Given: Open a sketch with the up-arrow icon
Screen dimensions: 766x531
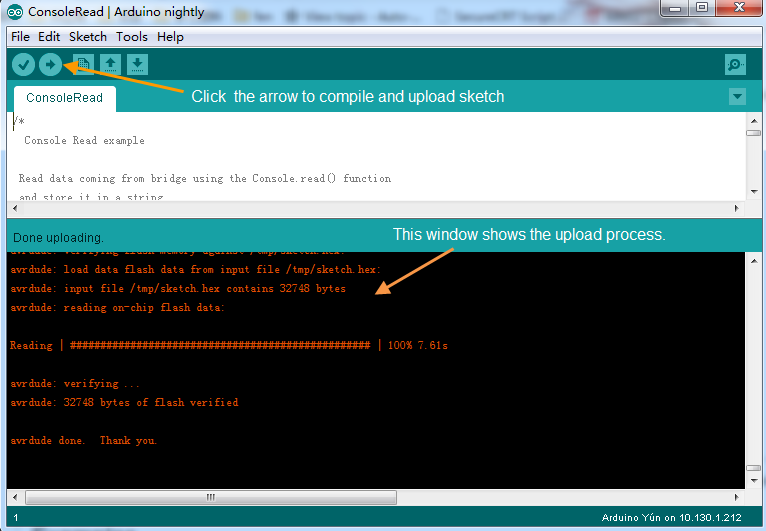Looking at the screenshot, I should (x=110, y=64).
